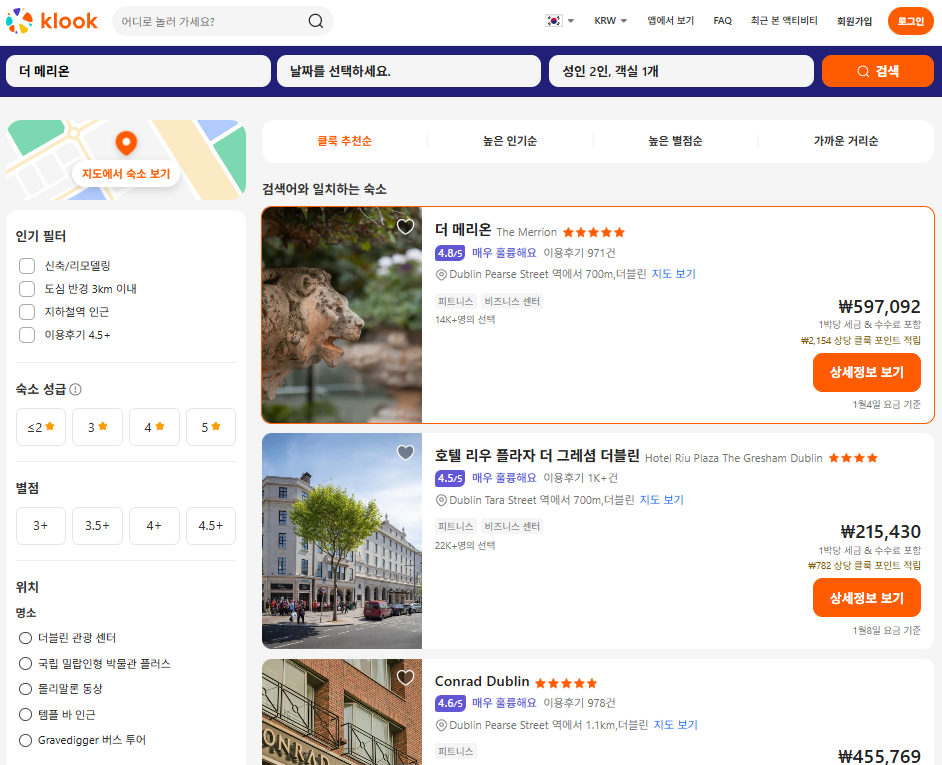Check the 이용후기 4.5+ filter

(x=27, y=335)
